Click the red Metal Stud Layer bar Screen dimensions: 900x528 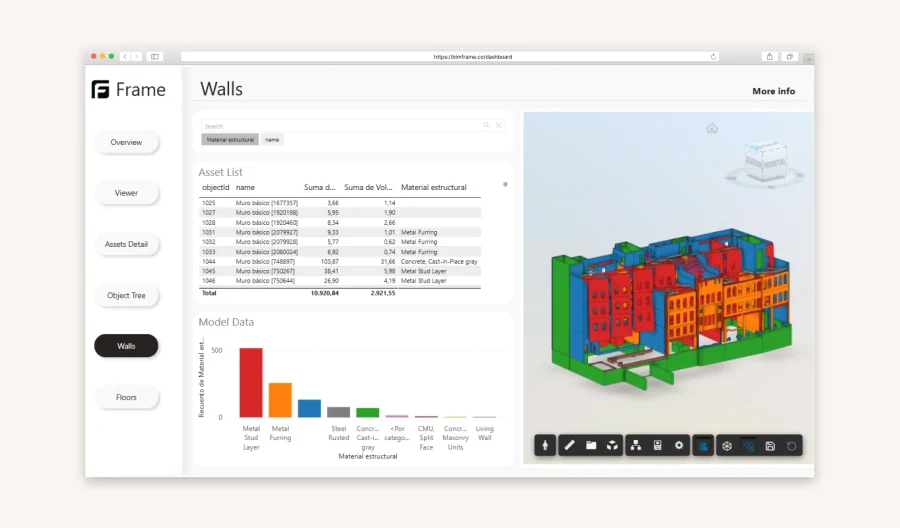point(251,382)
